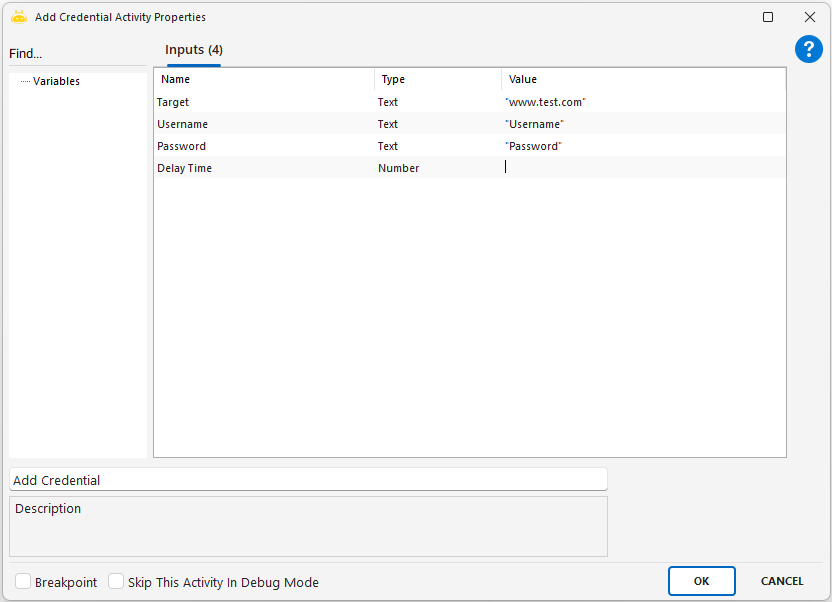The image size is (832, 602).
Task: Click the app robot icon in title bar
Action: coord(18,17)
